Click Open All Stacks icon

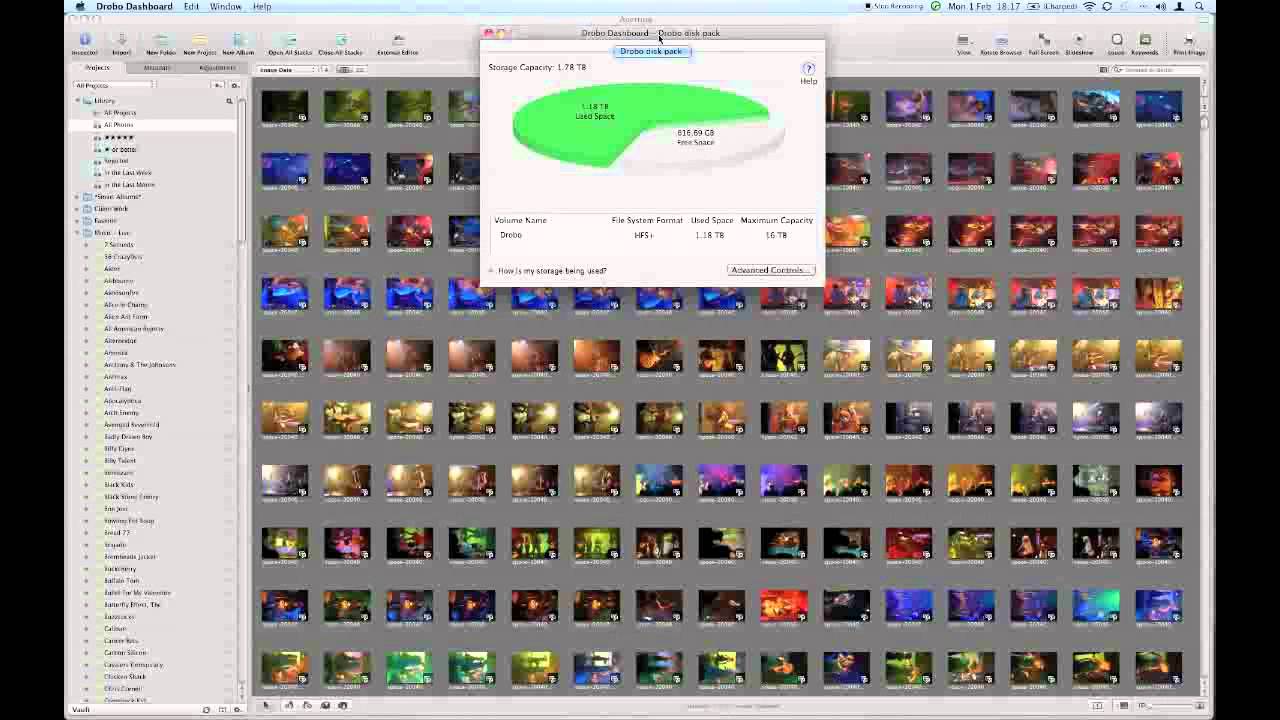coord(290,41)
